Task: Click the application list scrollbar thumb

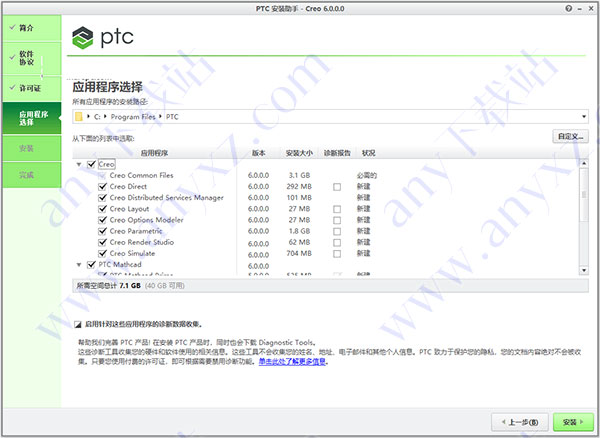Action: (x=584, y=195)
